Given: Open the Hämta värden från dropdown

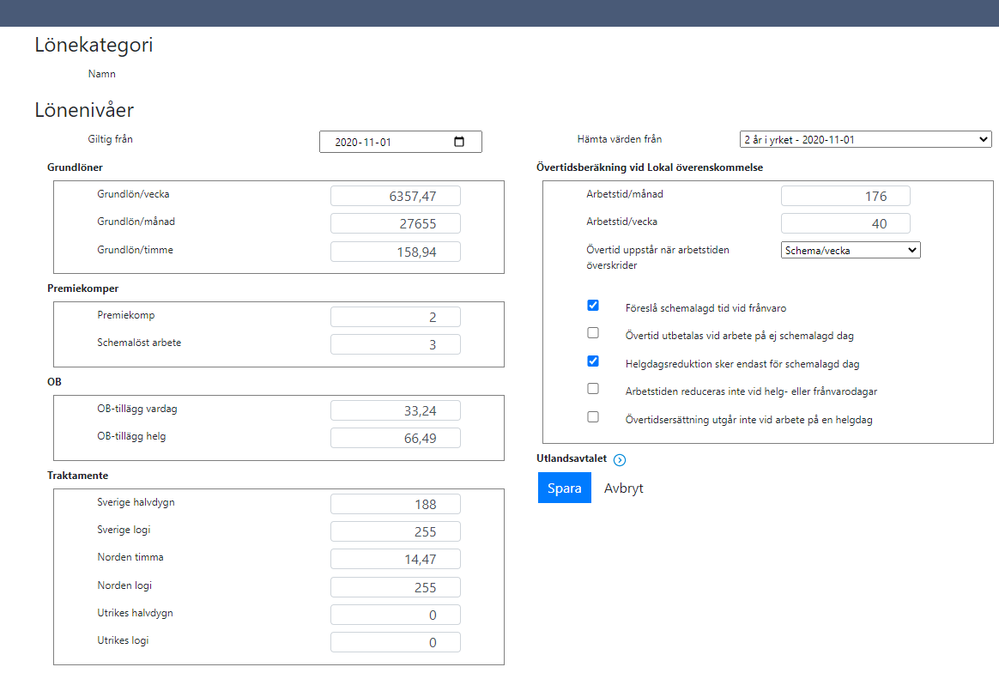Looking at the screenshot, I should point(864,140).
